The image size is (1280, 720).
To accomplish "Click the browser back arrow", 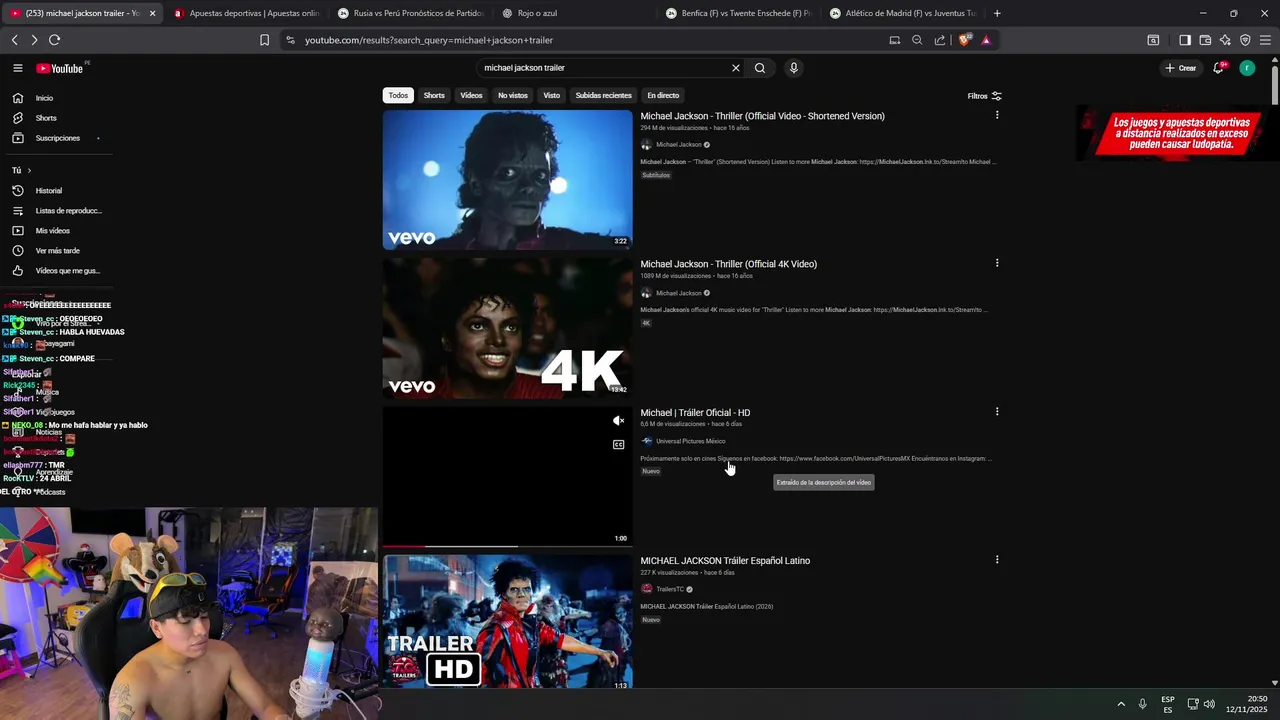I will point(15,40).
